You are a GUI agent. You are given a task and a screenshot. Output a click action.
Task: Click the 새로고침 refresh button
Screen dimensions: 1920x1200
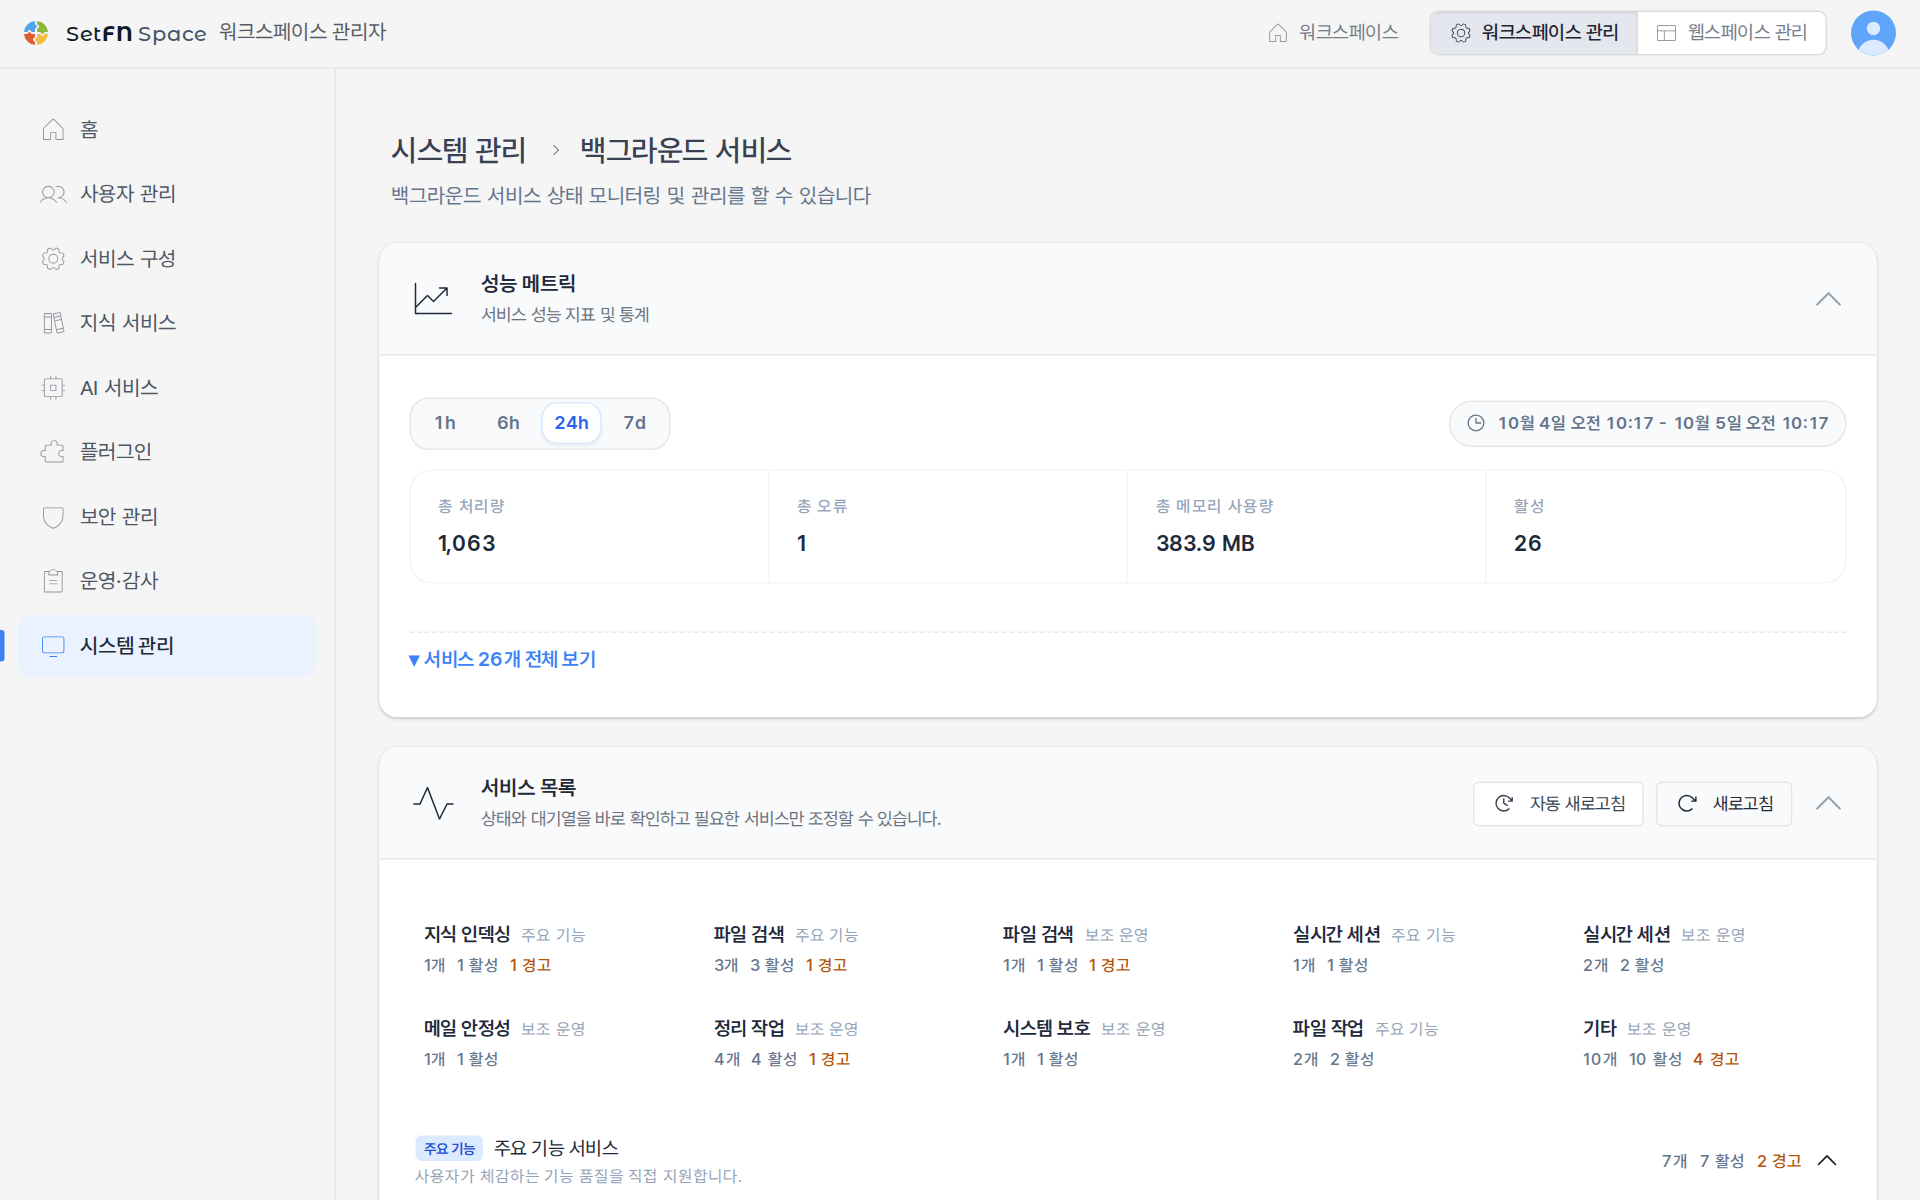pyautogui.click(x=1724, y=804)
